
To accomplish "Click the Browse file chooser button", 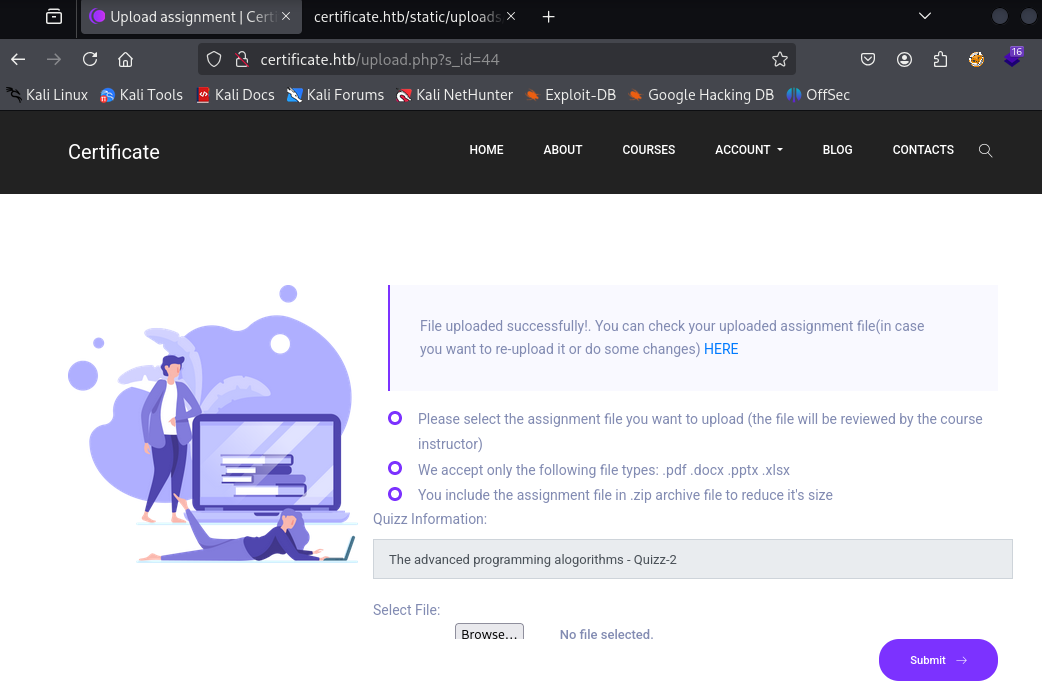I will tap(489, 634).
